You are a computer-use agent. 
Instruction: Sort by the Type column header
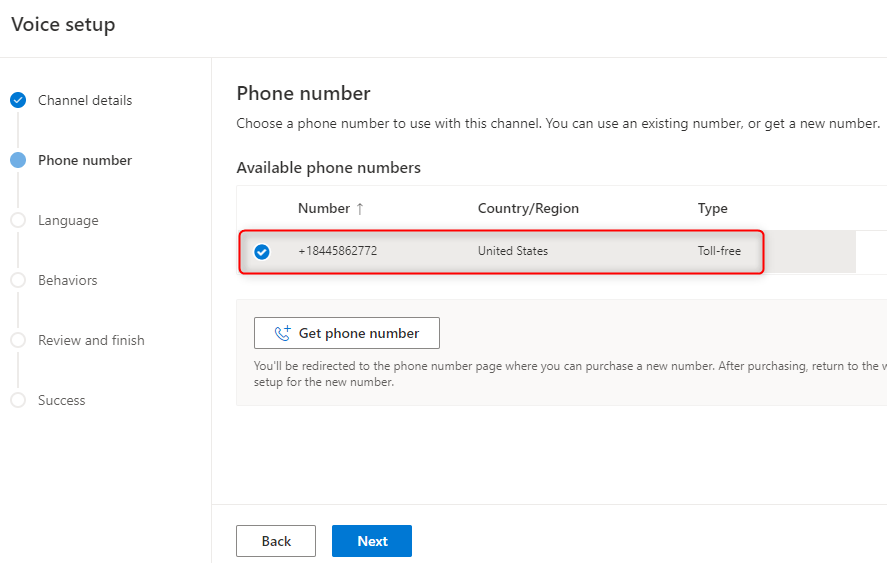tap(712, 209)
